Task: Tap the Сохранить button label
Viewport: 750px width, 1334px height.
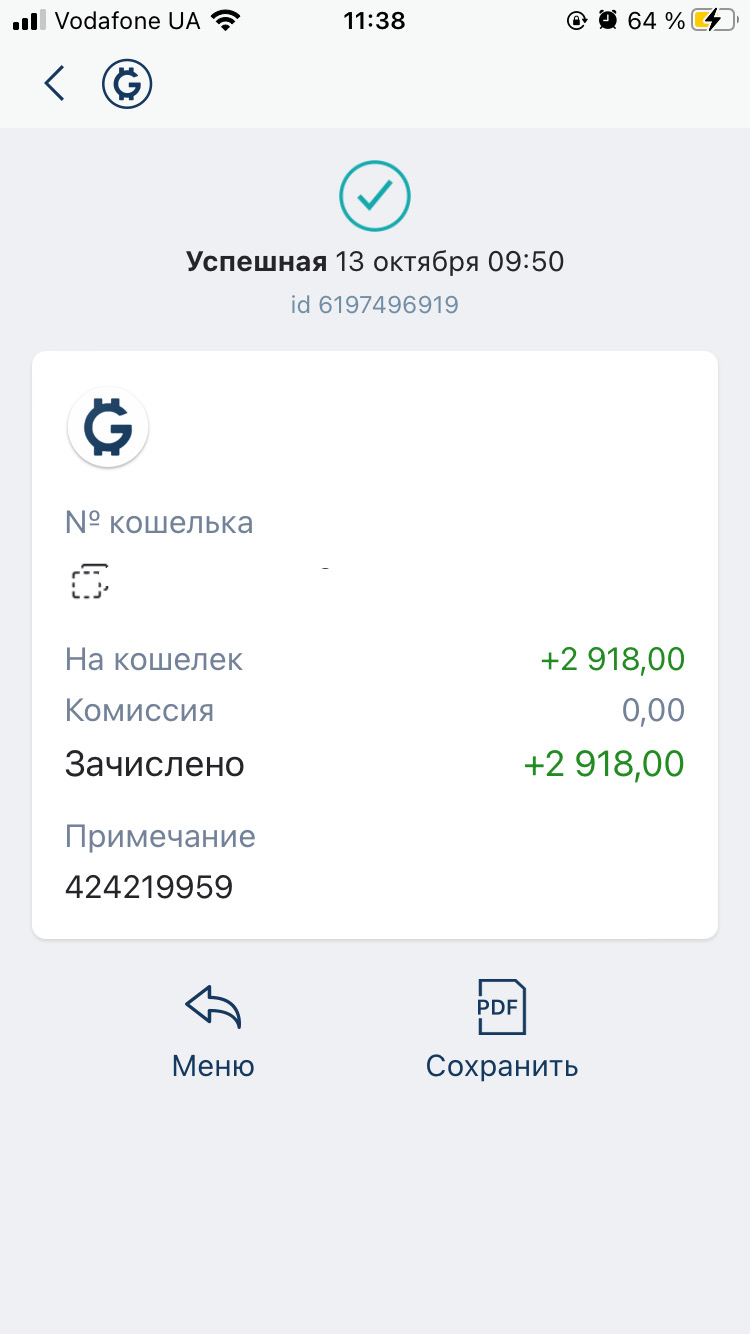Action: [502, 1066]
